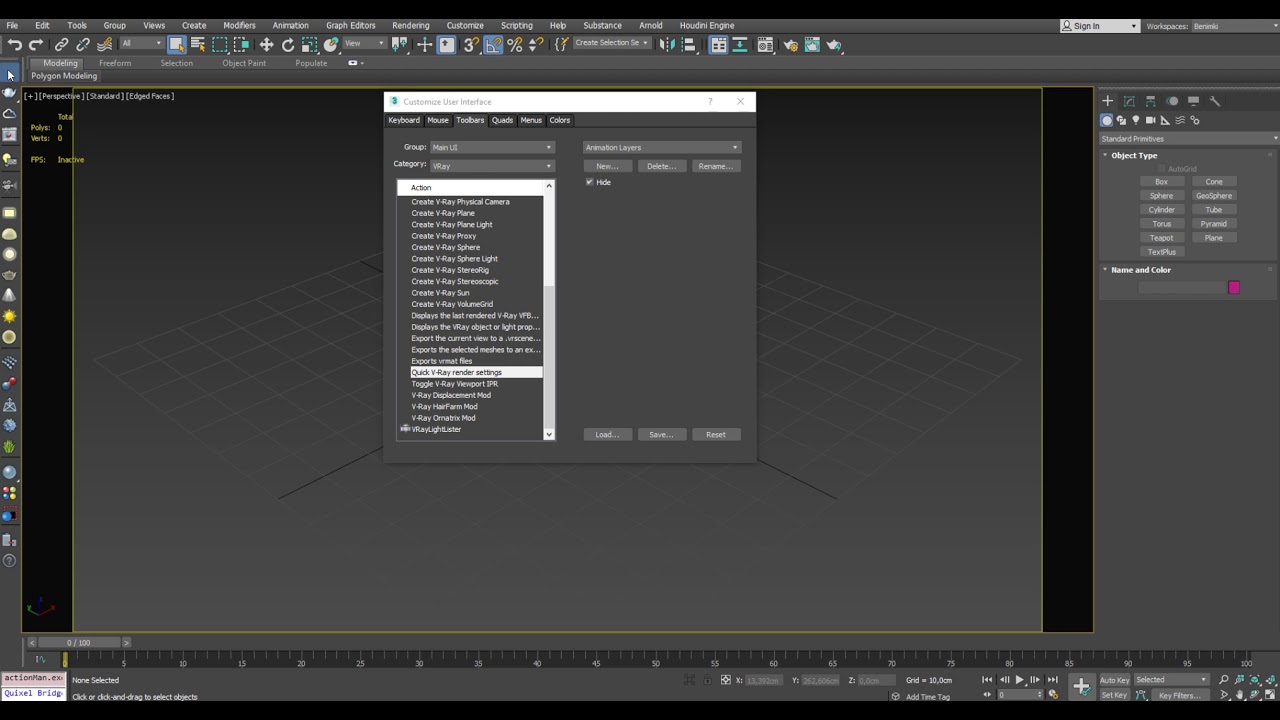
Task: Open the Category dropdown showing VRay
Action: pyautogui.click(x=491, y=166)
